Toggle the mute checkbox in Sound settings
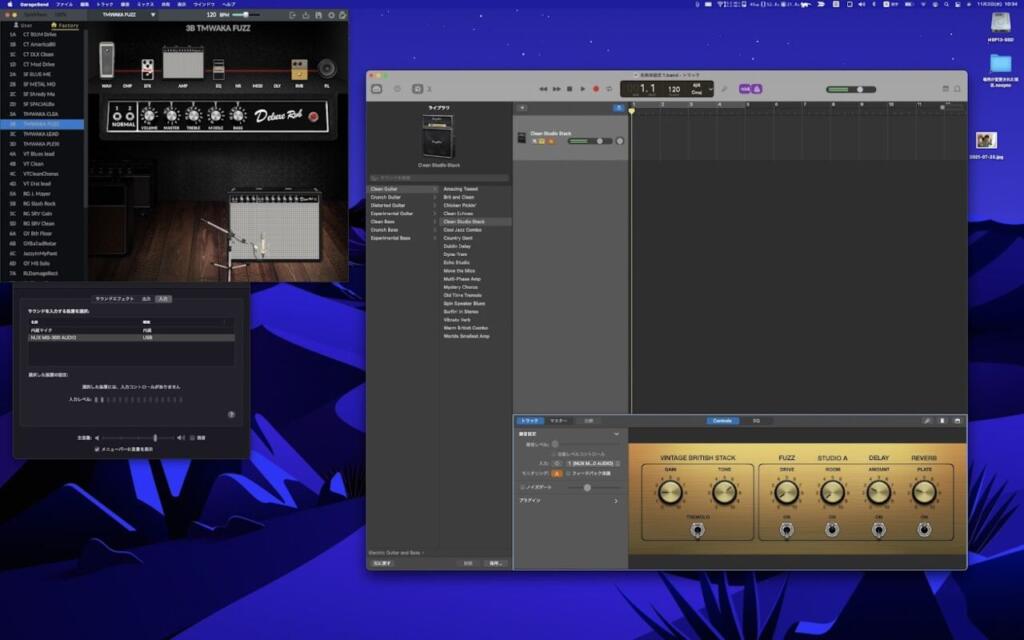 [192, 438]
